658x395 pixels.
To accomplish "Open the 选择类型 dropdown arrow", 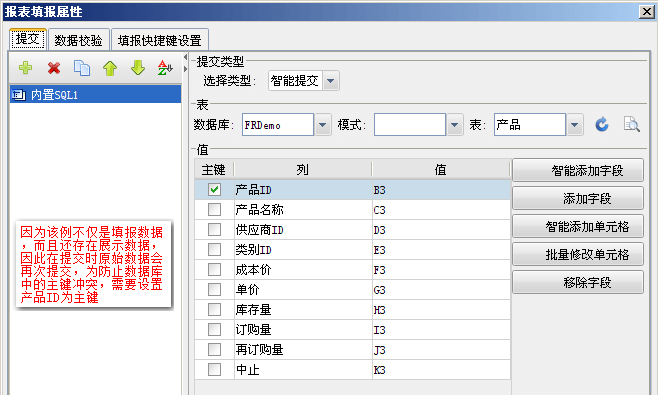I will pyautogui.click(x=331, y=81).
